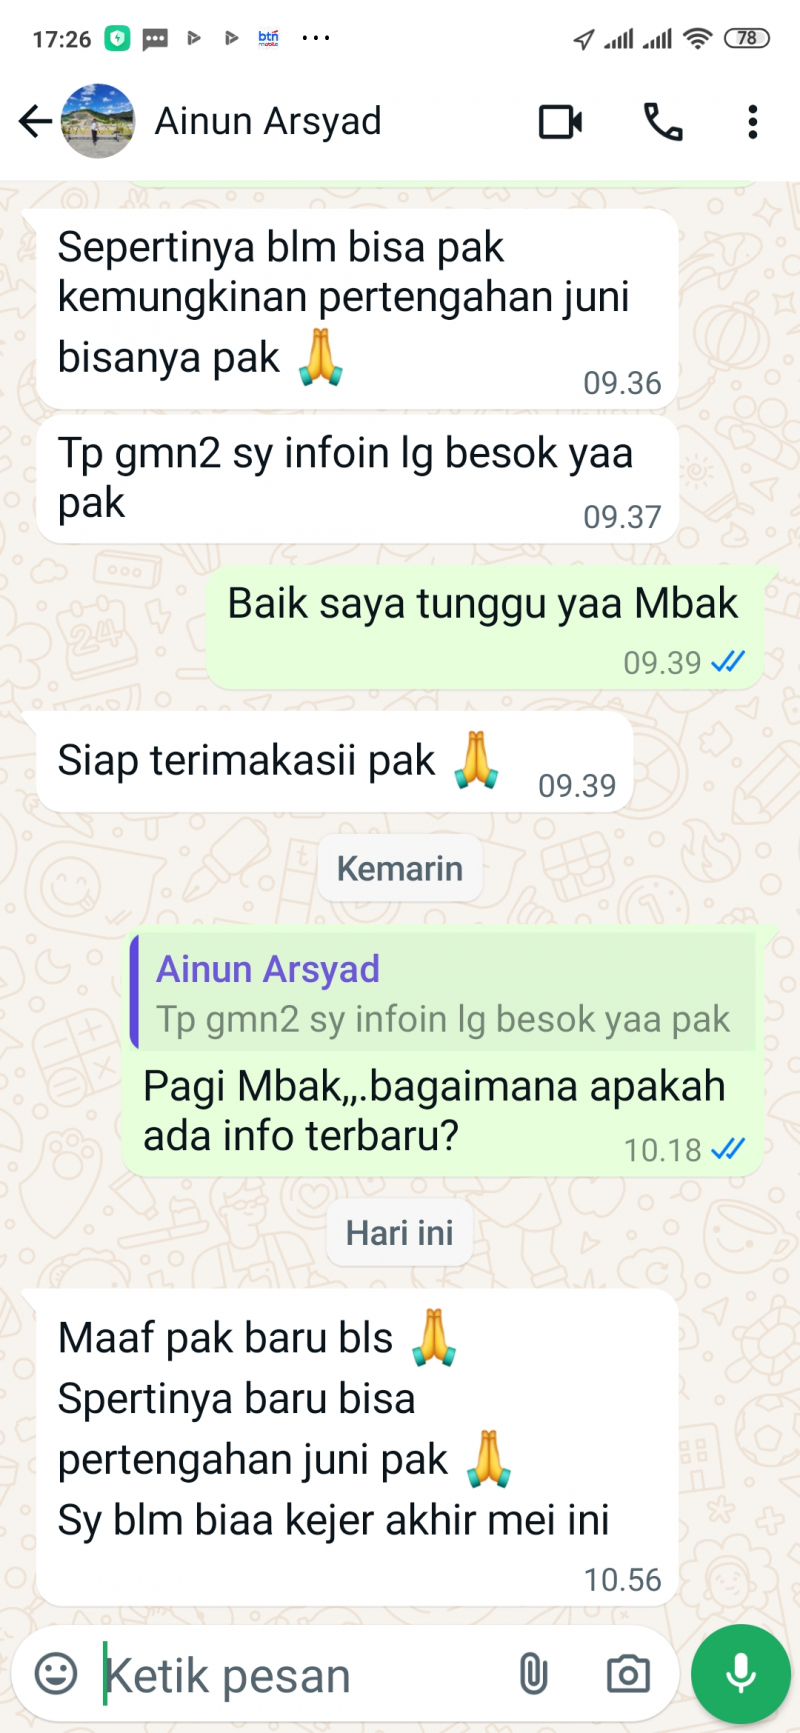Viewport: 800px width, 1733px height.
Task: Open contact info via Ainun Arsyad name
Action: click(x=268, y=122)
